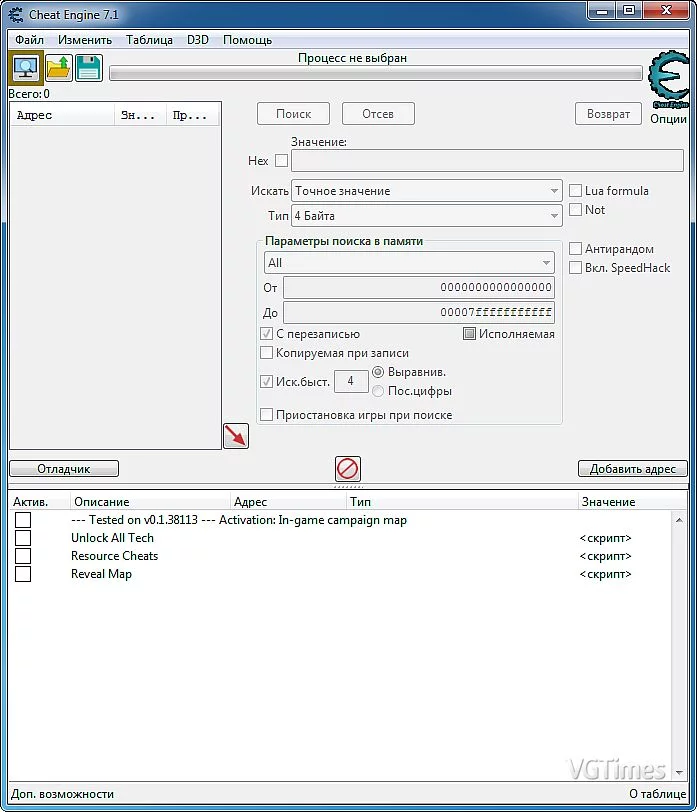Click the red clear address list icon

click(347, 469)
